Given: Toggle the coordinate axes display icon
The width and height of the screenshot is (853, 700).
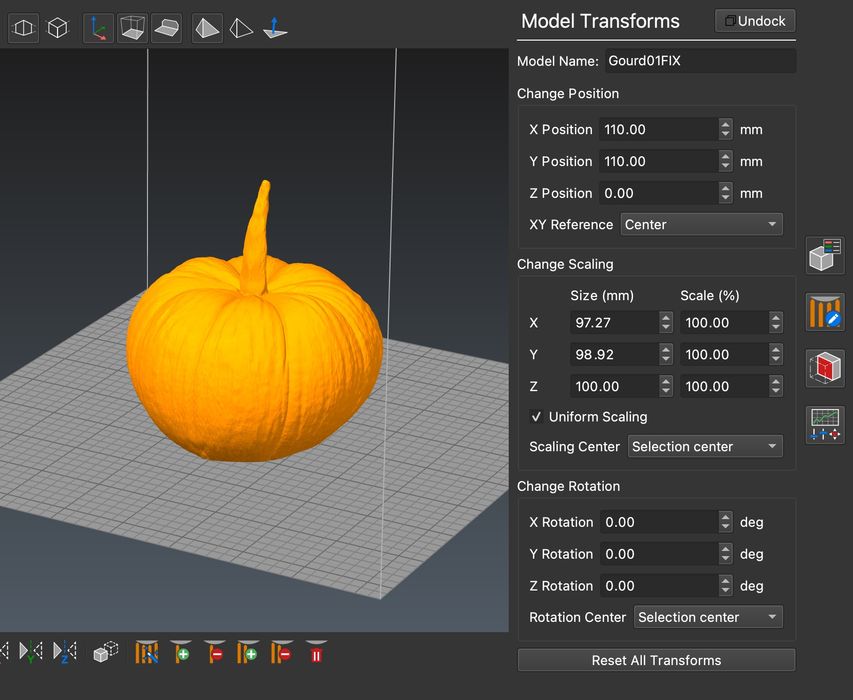Looking at the screenshot, I should tap(98, 28).
